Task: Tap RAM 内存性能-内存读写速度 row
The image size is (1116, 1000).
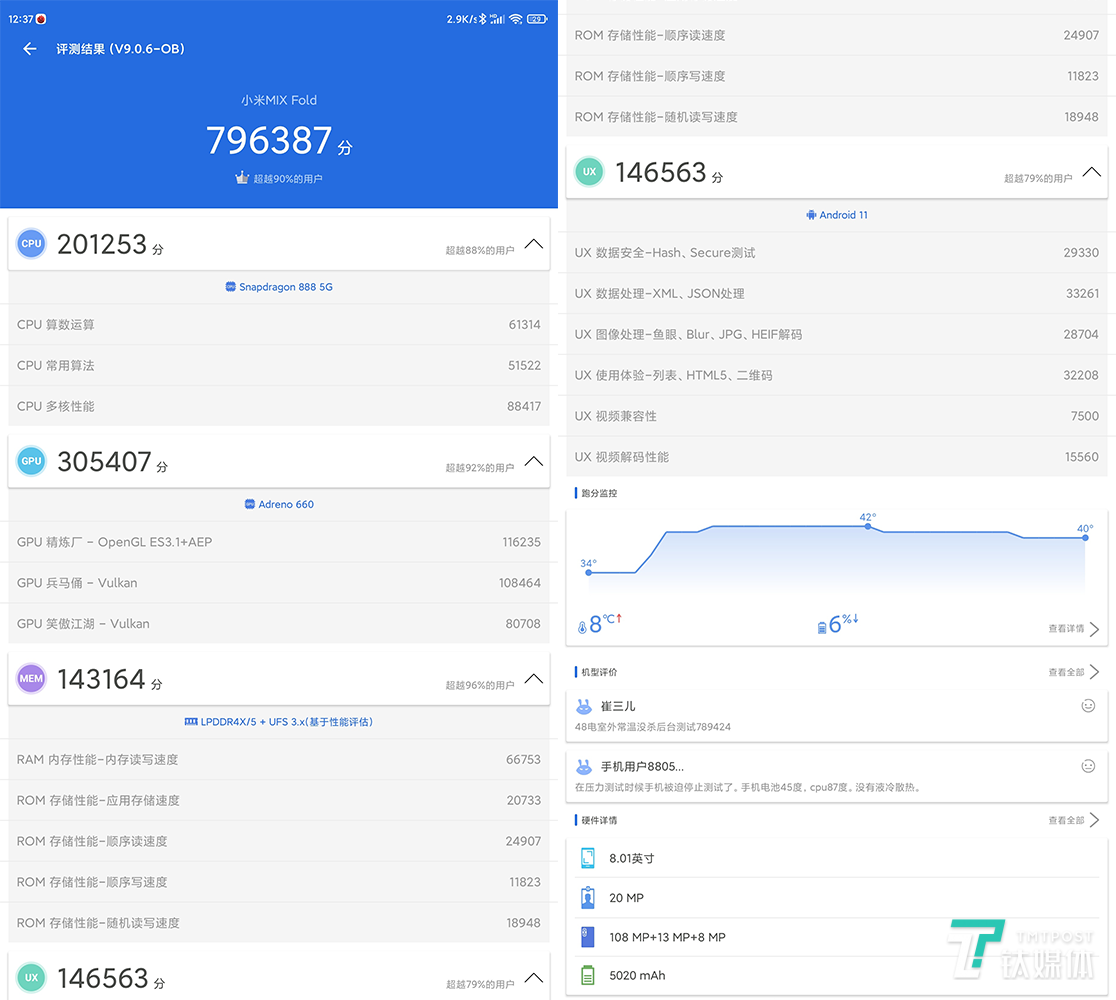Action: [x=279, y=759]
